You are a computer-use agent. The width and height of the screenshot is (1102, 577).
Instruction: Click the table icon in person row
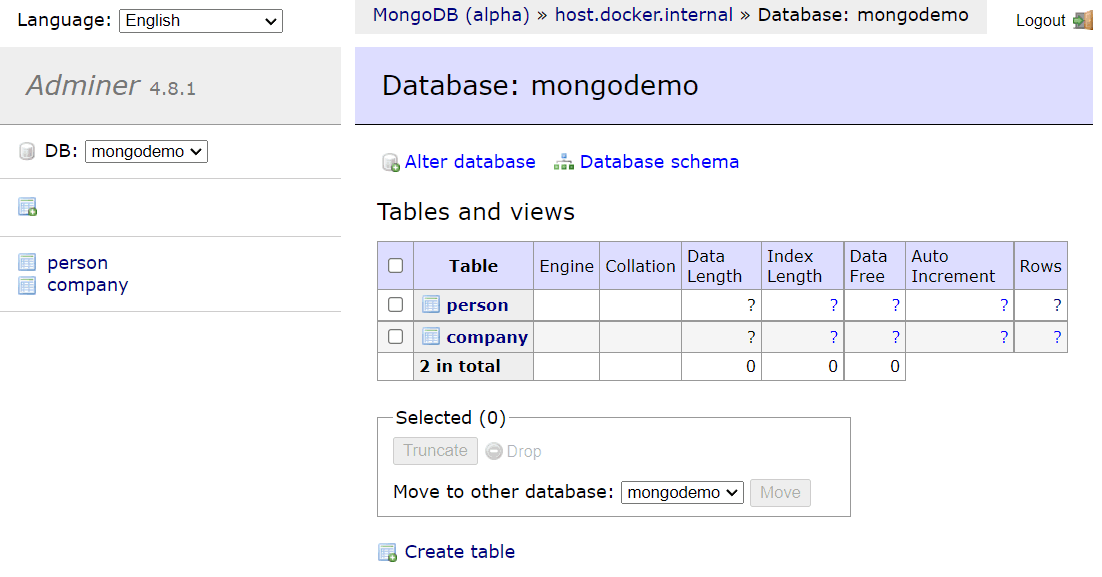pyautogui.click(x=431, y=305)
